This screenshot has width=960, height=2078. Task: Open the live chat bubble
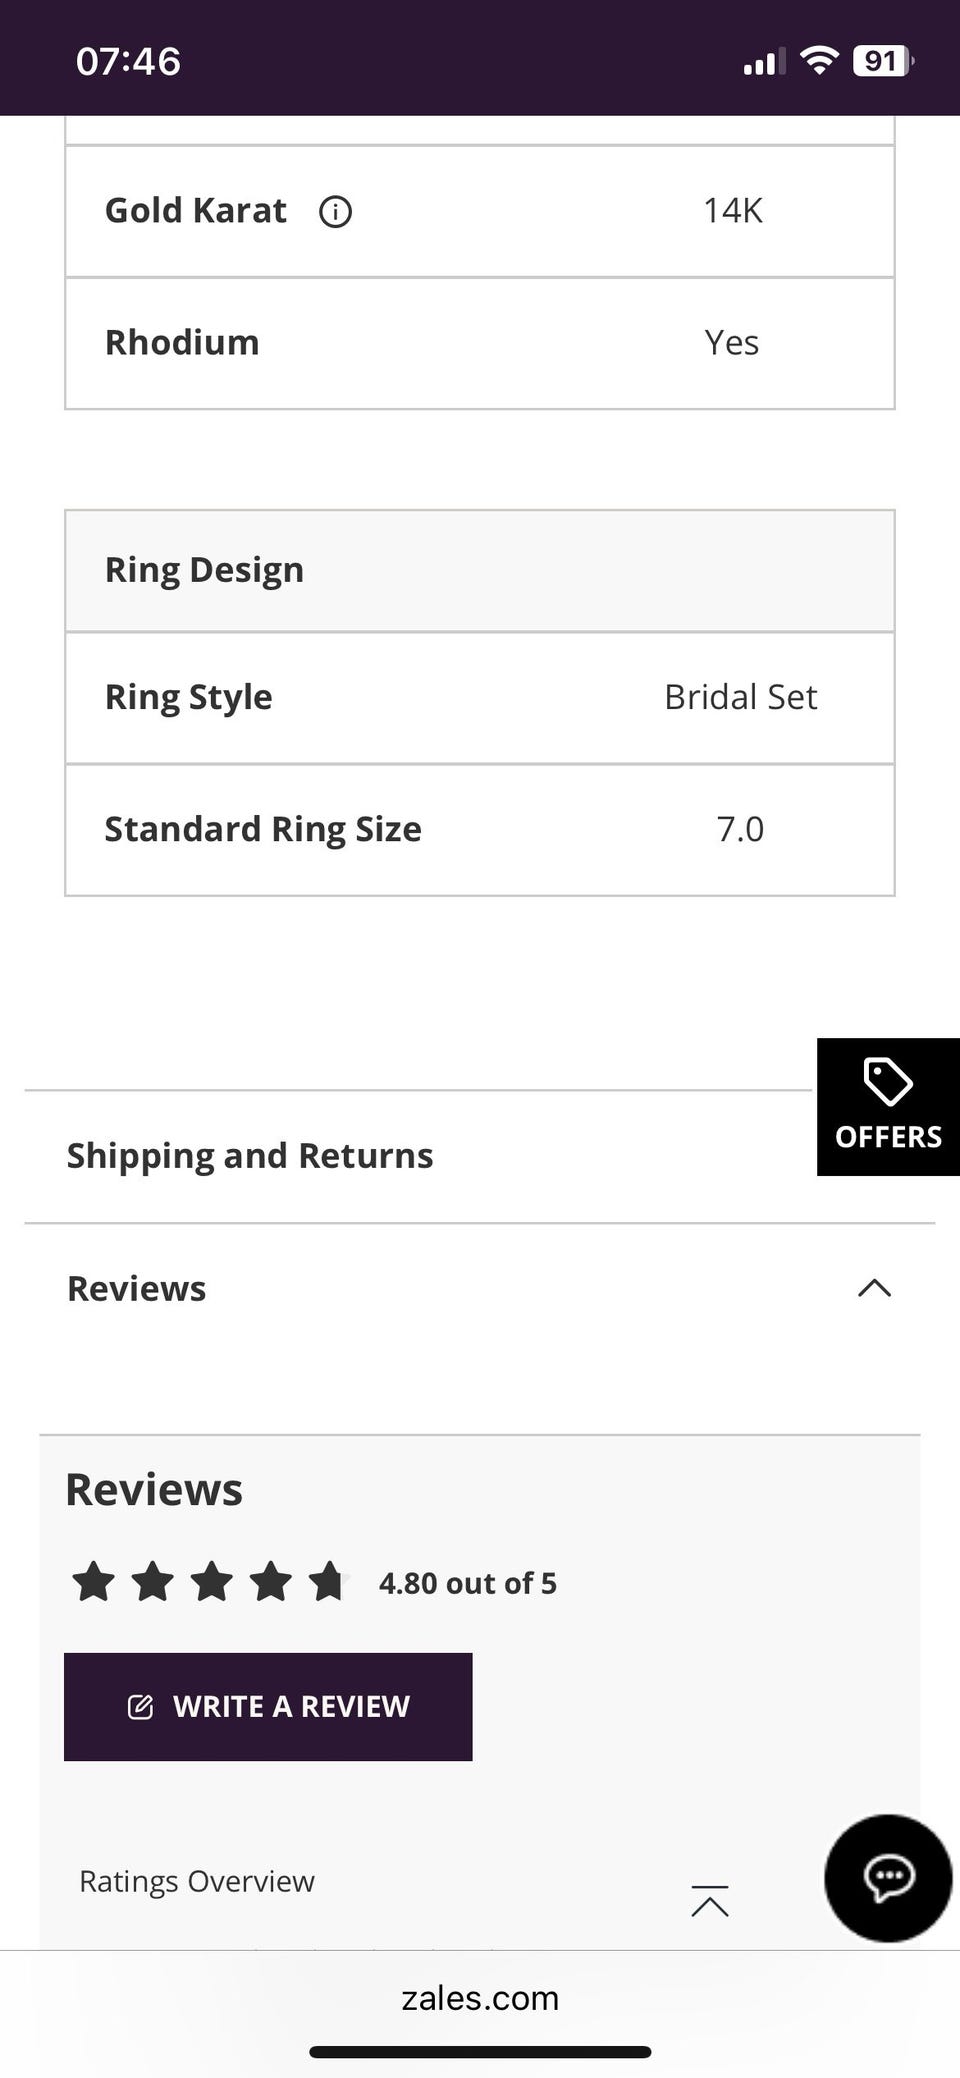tap(888, 1878)
